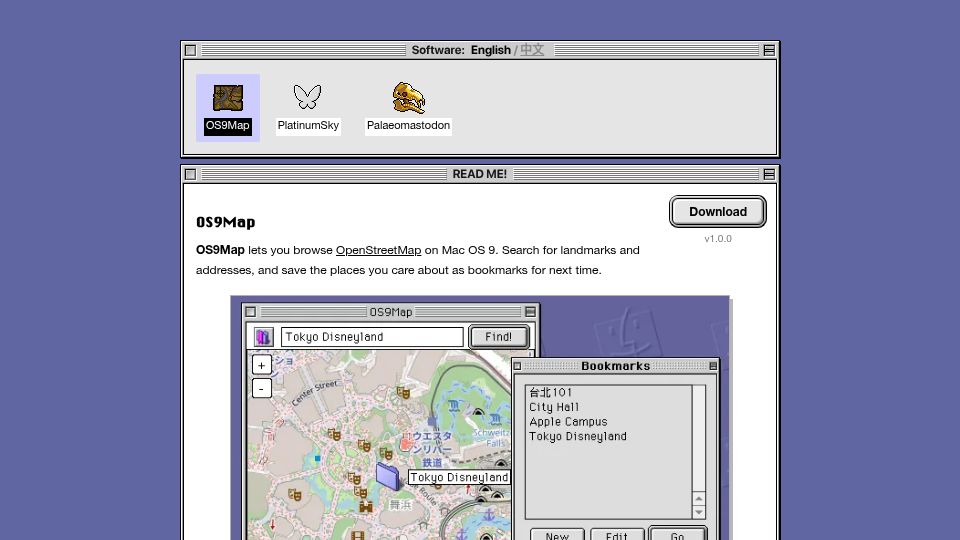Open the OpenStreetMap link

(378, 250)
